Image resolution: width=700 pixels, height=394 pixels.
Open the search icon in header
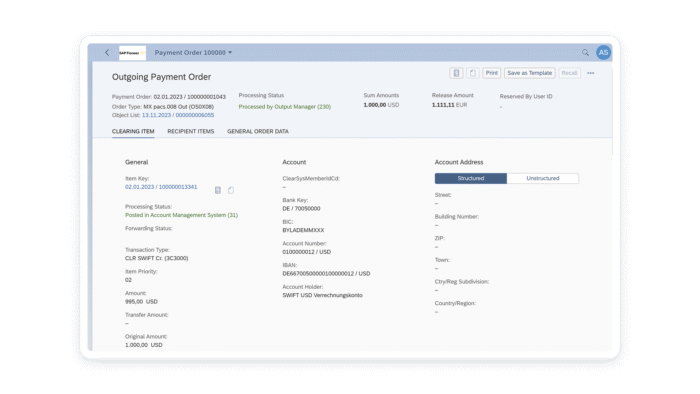pos(585,53)
